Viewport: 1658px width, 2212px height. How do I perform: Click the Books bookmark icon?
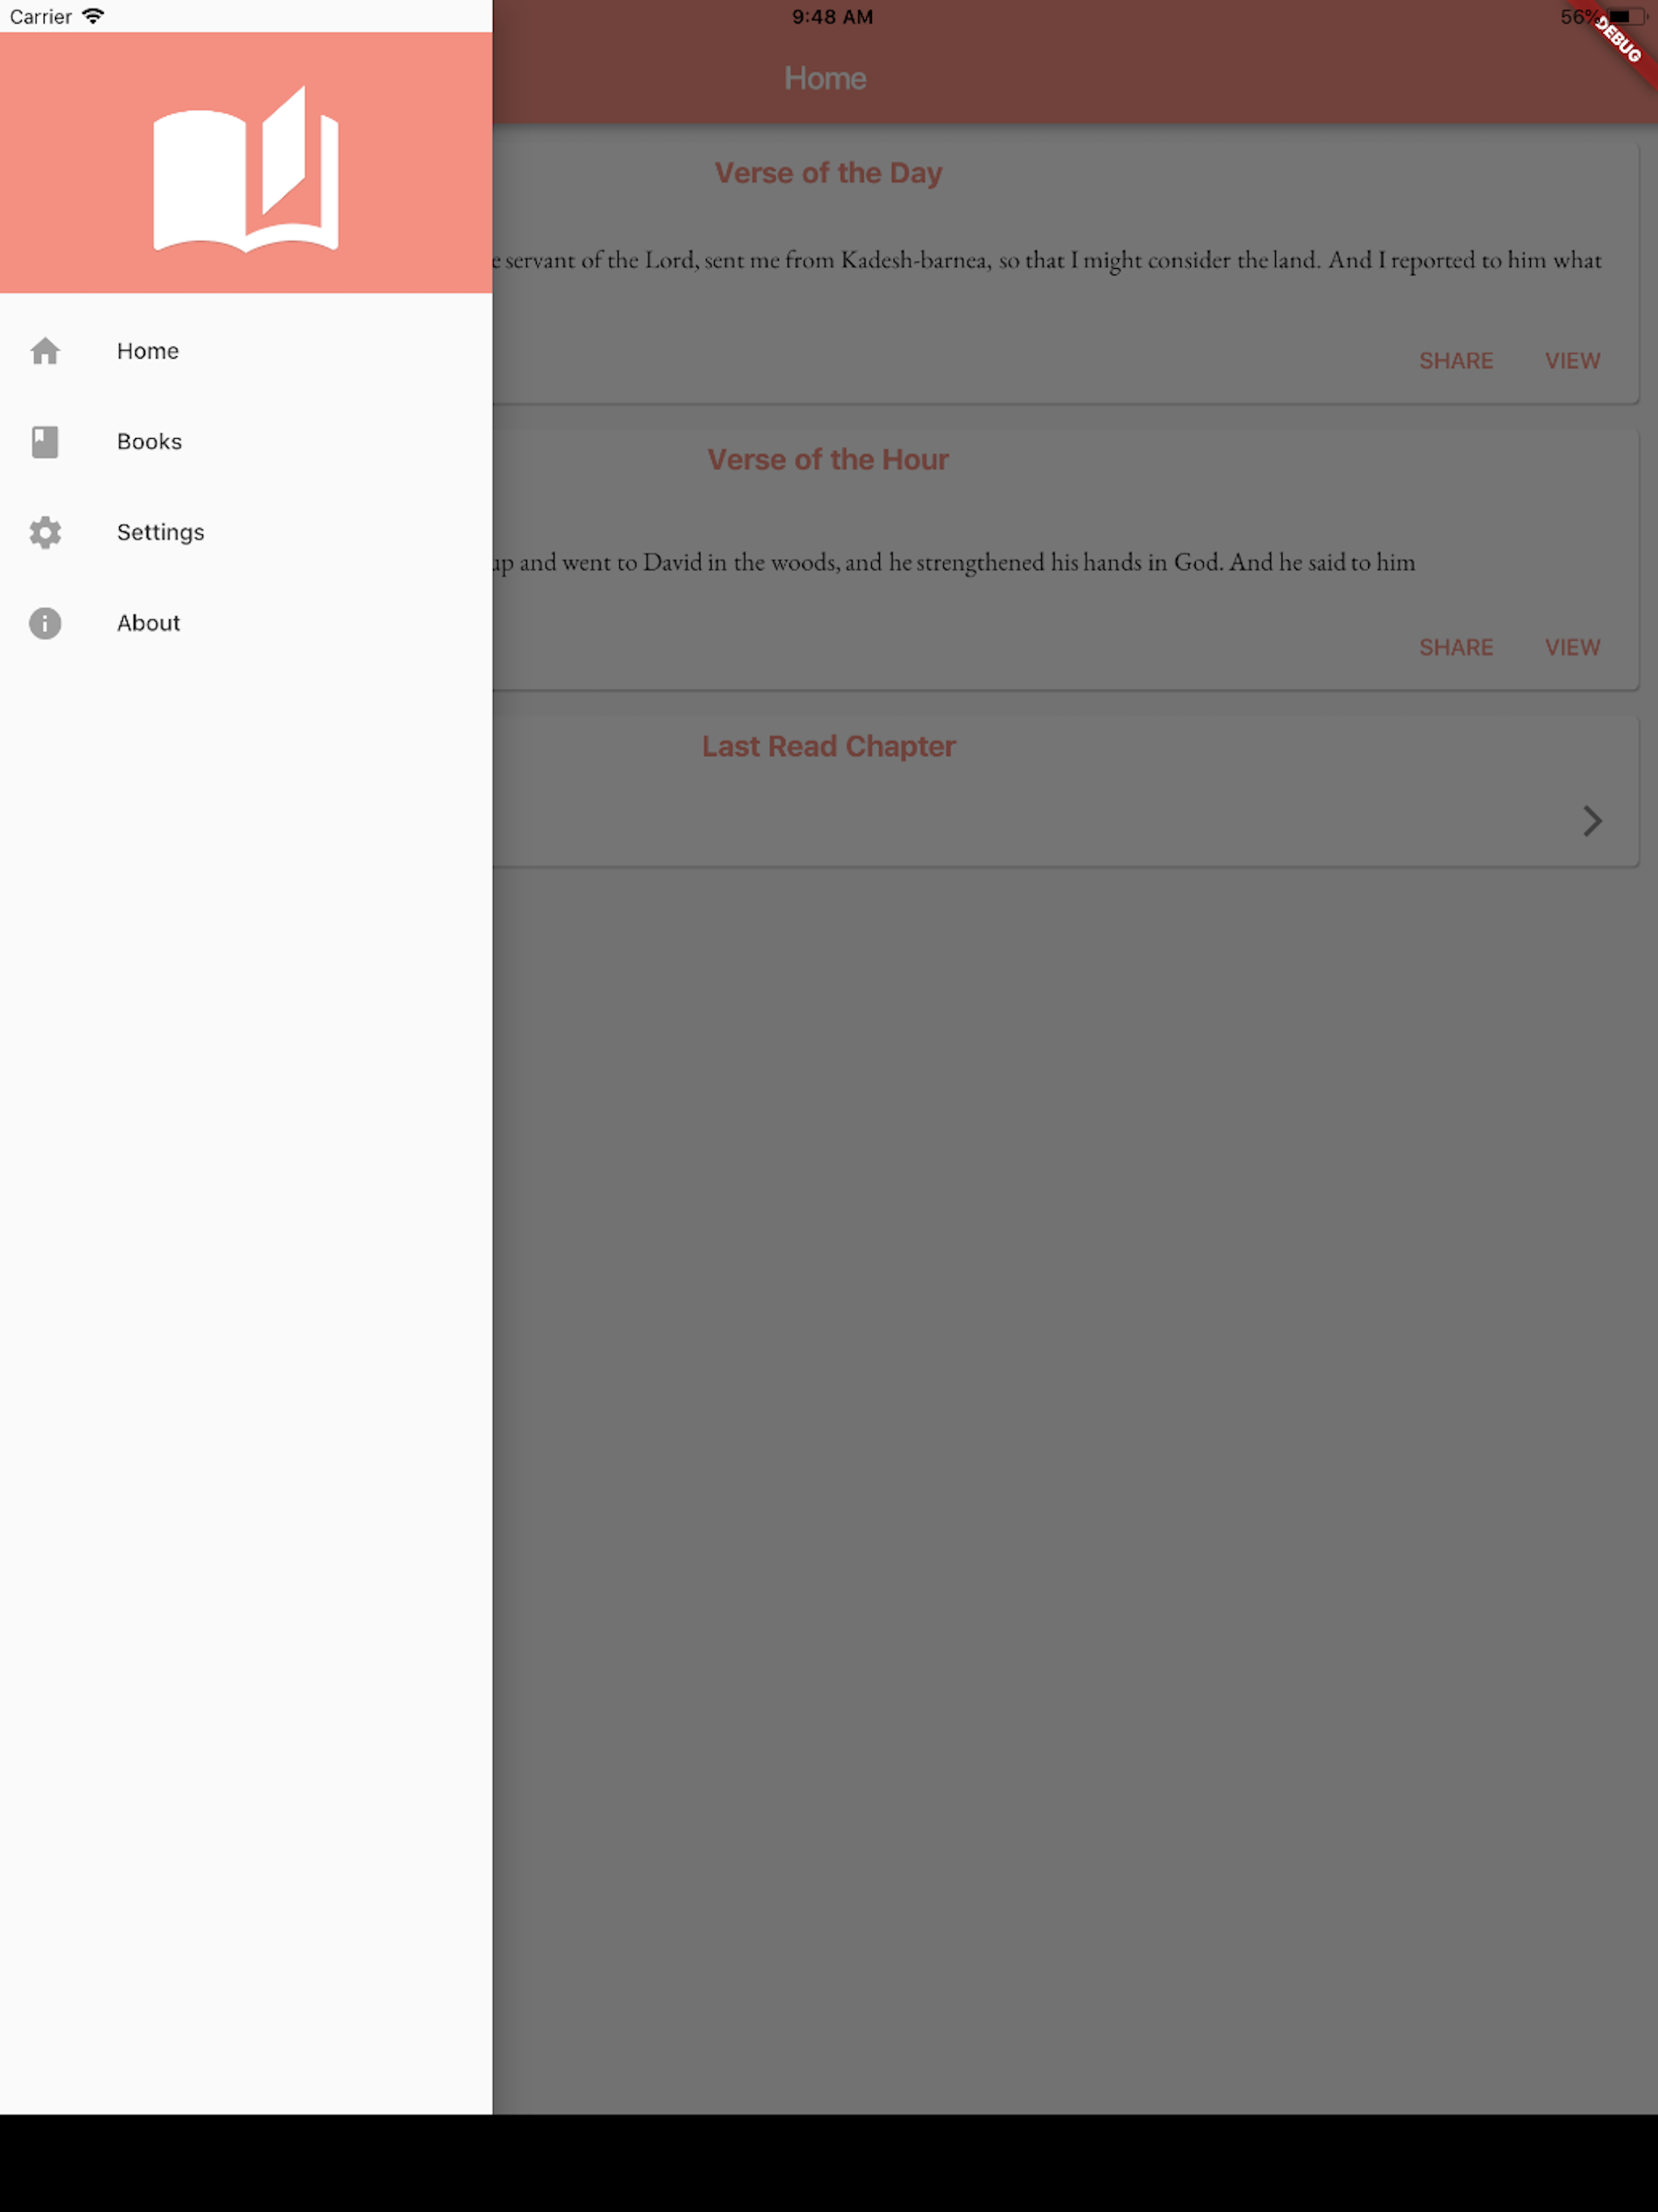click(45, 441)
